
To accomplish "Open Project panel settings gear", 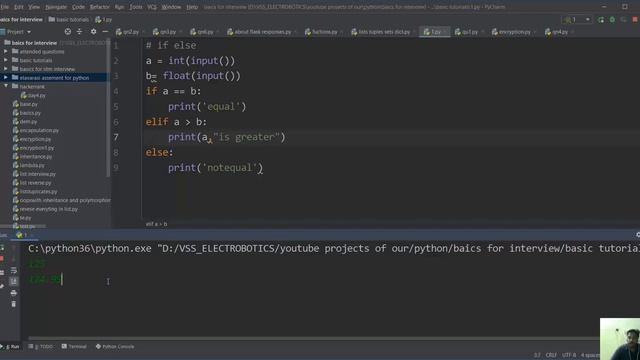I will tap(93, 31).
